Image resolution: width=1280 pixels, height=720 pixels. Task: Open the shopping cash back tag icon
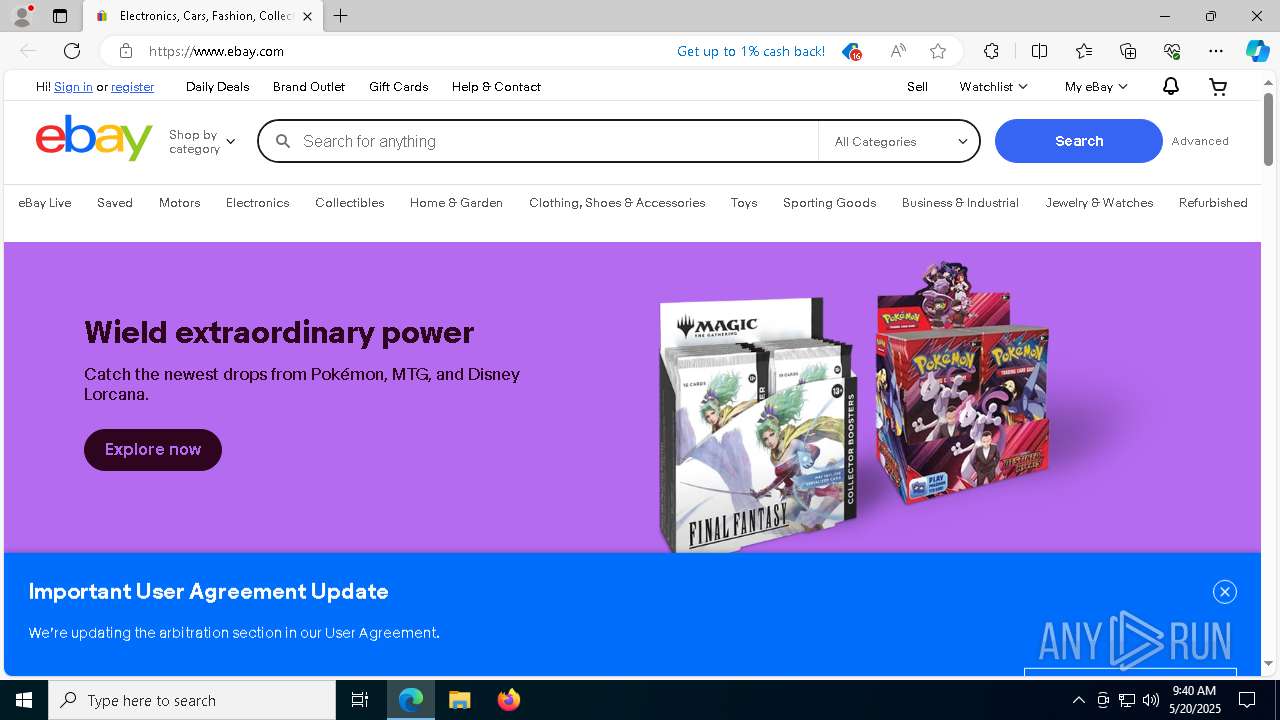click(x=851, y=51)
